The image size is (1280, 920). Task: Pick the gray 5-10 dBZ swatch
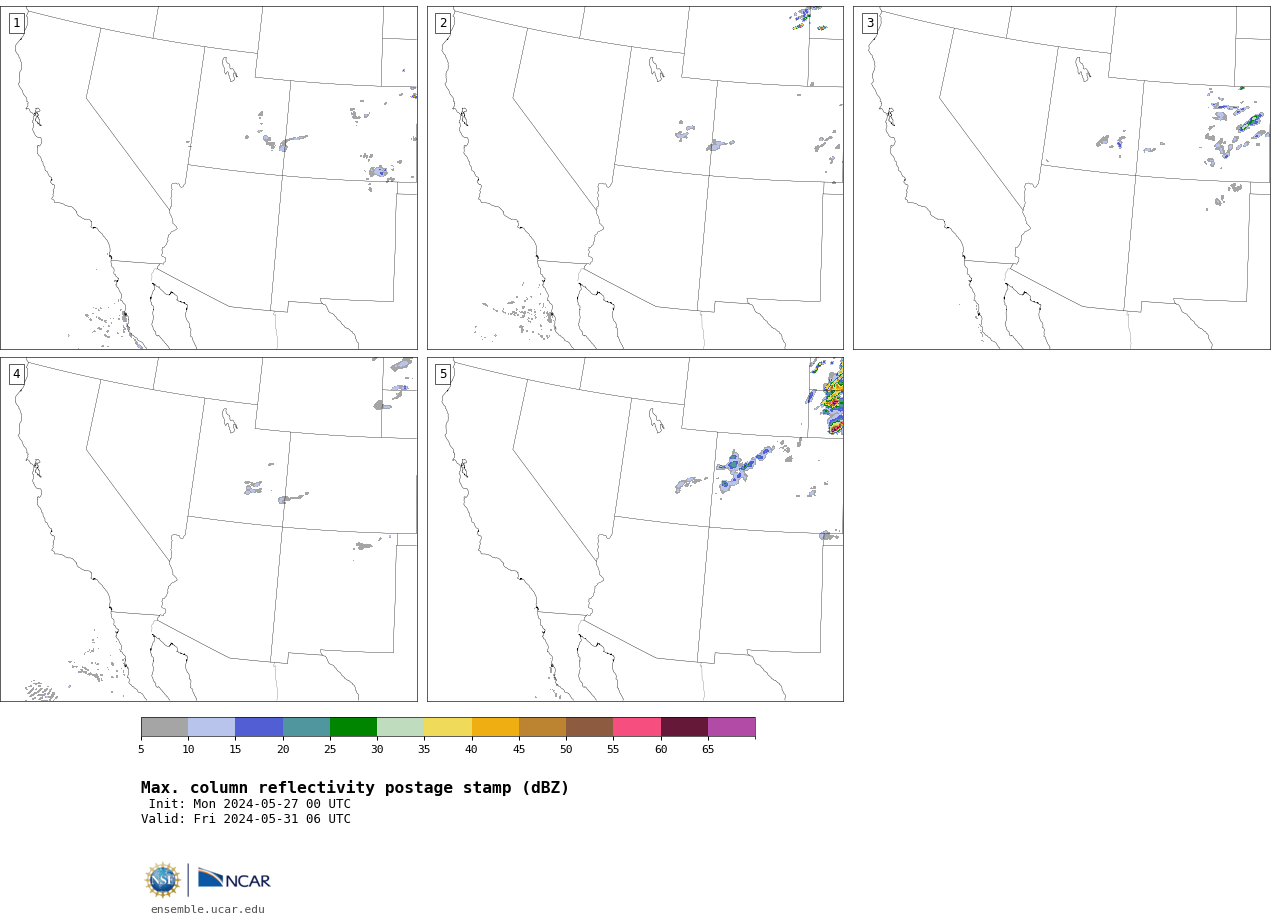pyautogui.click(x=164, y=727)
